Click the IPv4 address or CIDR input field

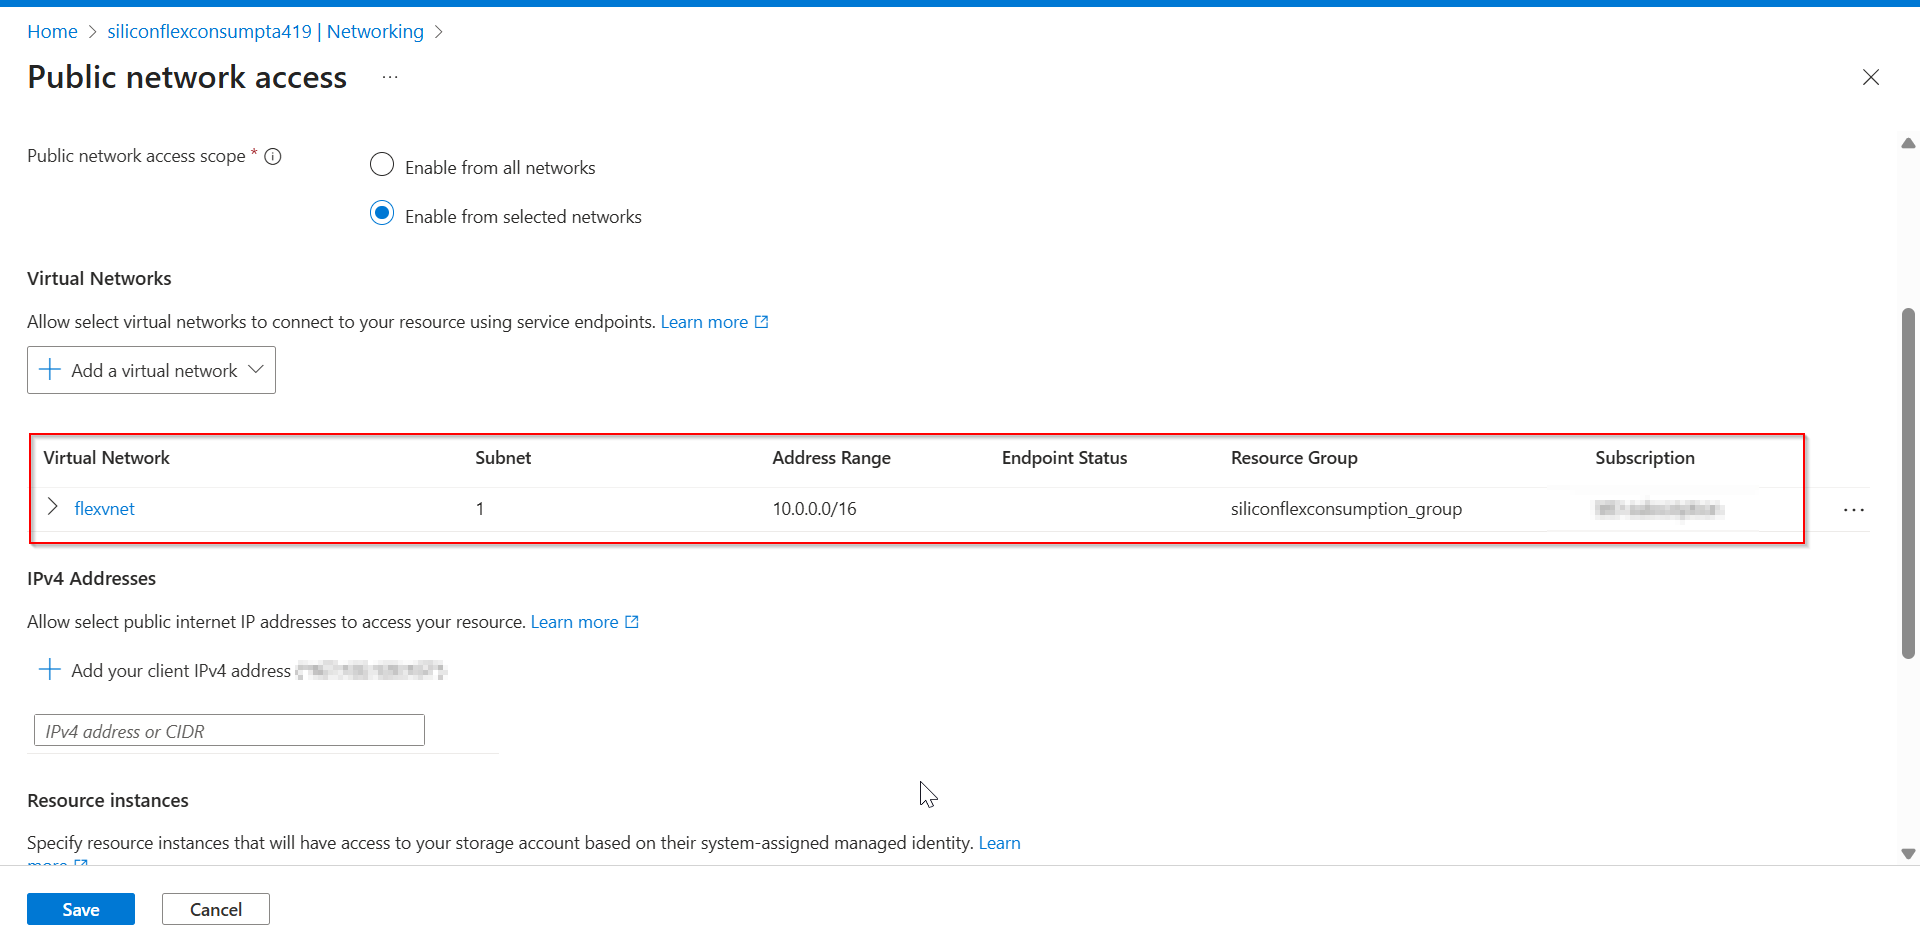click(228, 730)
